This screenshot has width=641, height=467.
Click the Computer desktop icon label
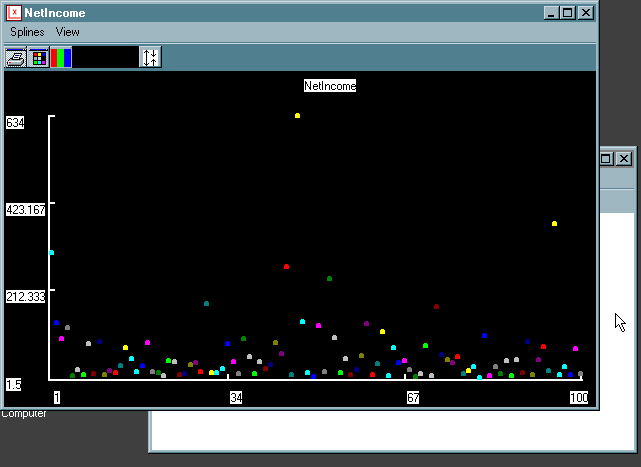click(23, 414)
